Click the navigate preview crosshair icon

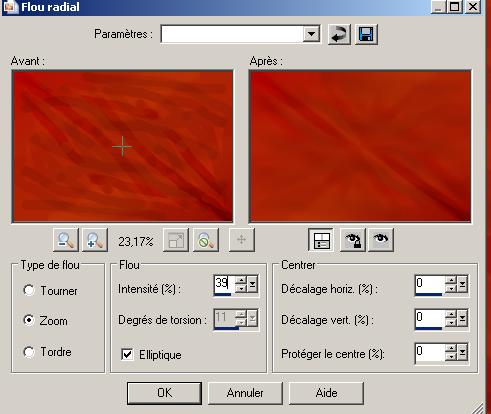[242, 240]
